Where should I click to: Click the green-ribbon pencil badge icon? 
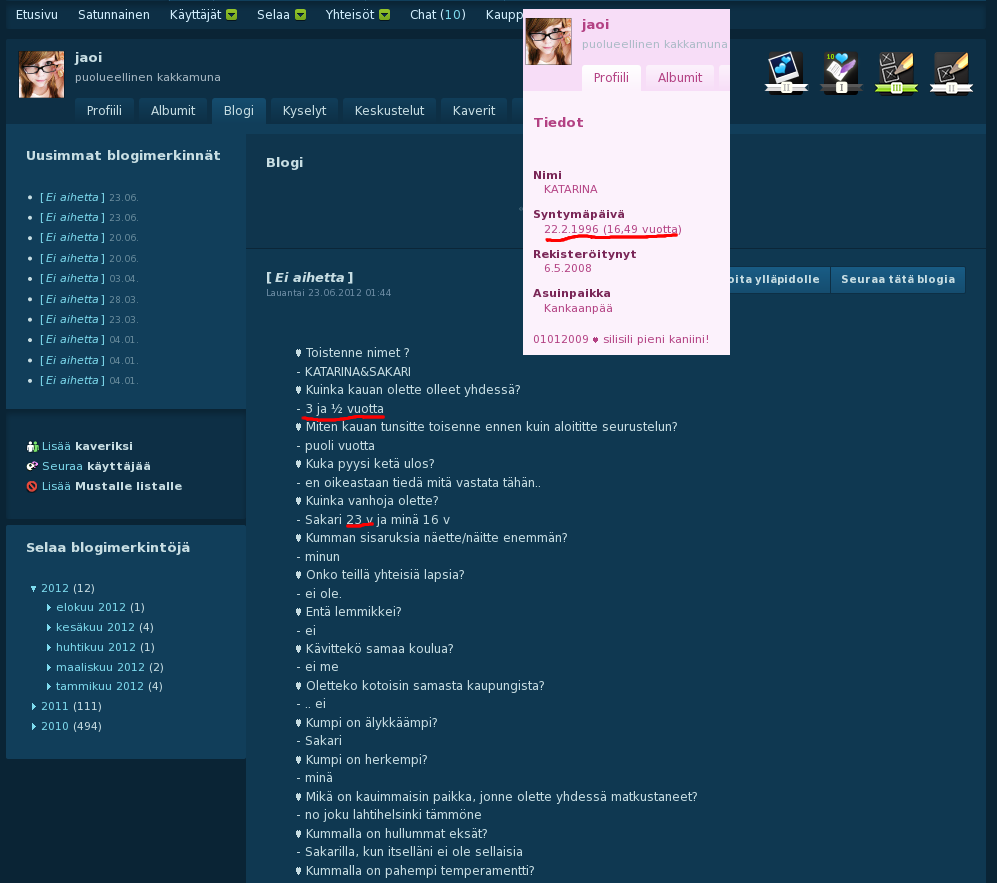(896, 73)
